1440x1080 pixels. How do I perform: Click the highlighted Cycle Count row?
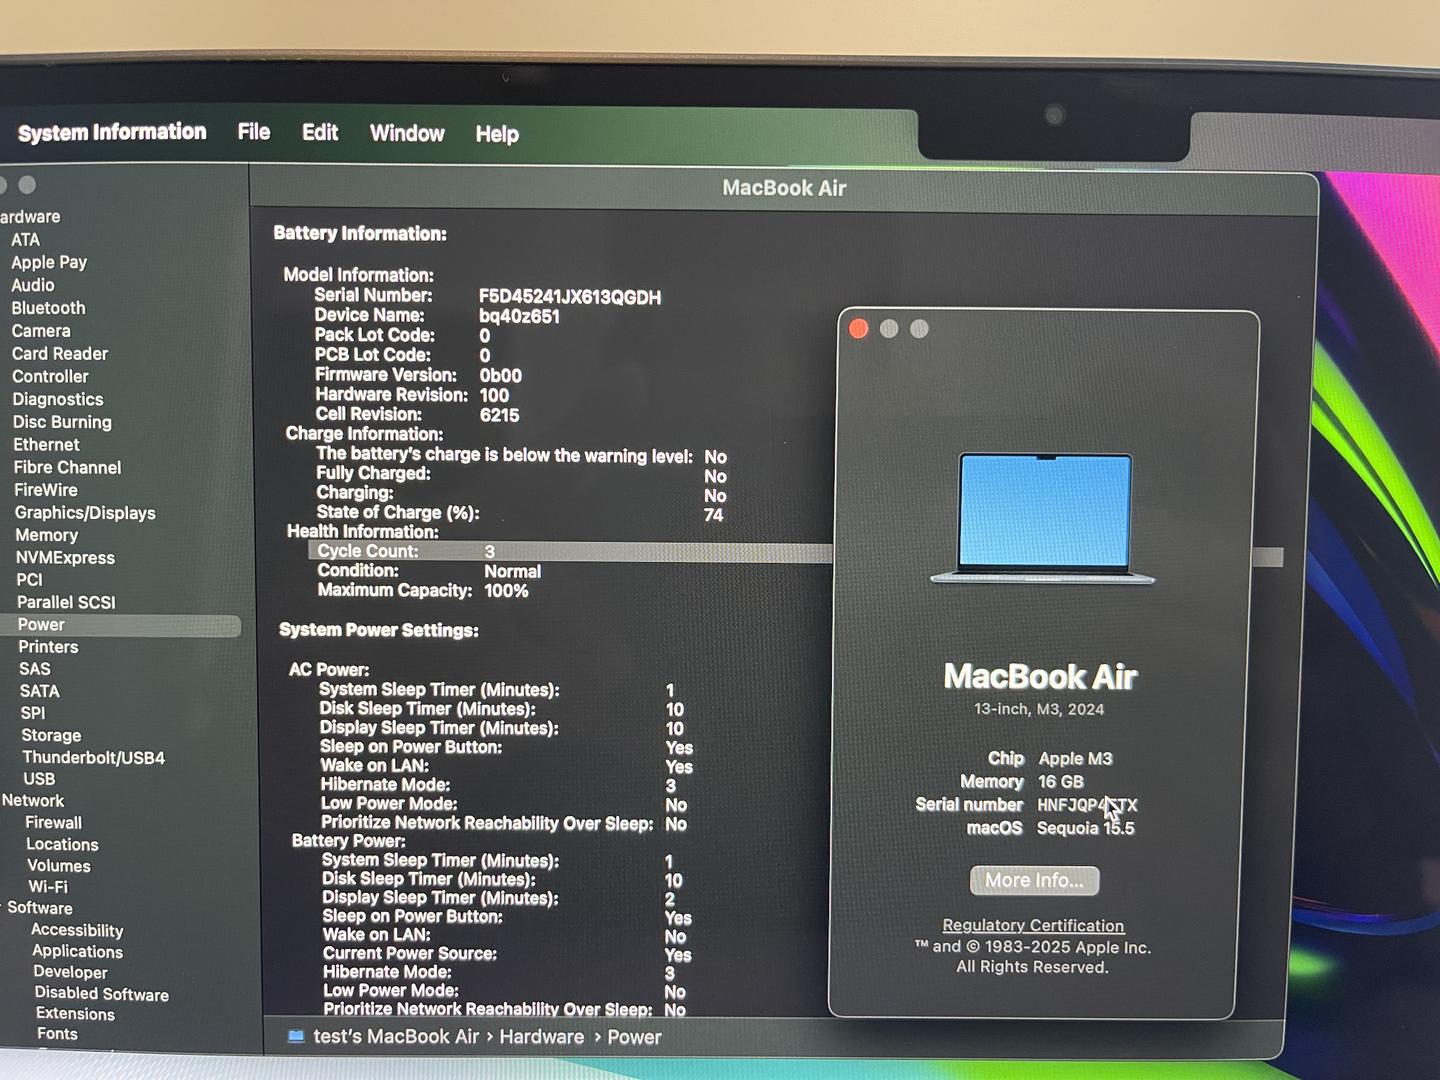click(x=570, y=552)
